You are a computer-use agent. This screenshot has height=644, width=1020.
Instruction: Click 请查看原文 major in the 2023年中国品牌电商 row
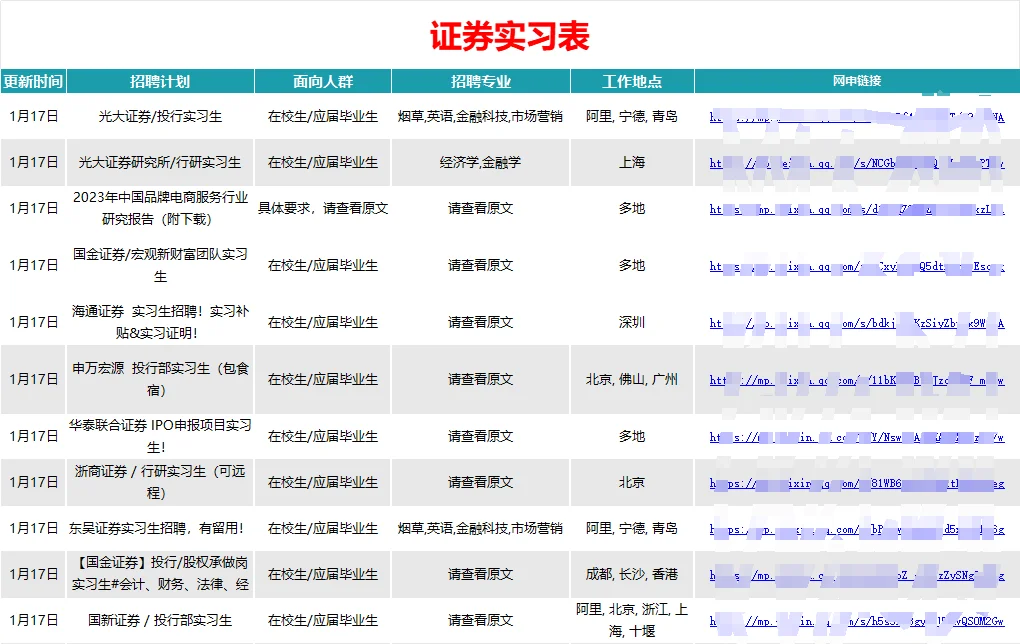(481, 208)
